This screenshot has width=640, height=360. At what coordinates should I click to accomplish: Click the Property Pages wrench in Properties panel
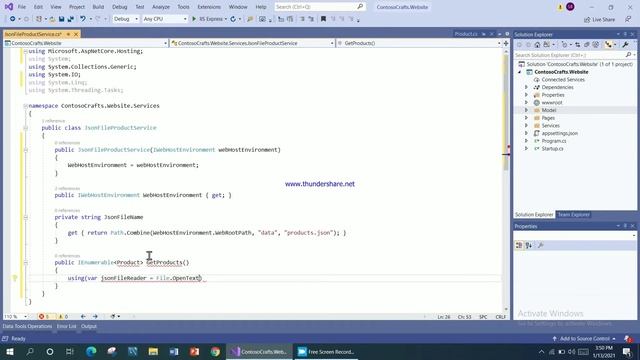pyautogui.click(x=540, y=245)
